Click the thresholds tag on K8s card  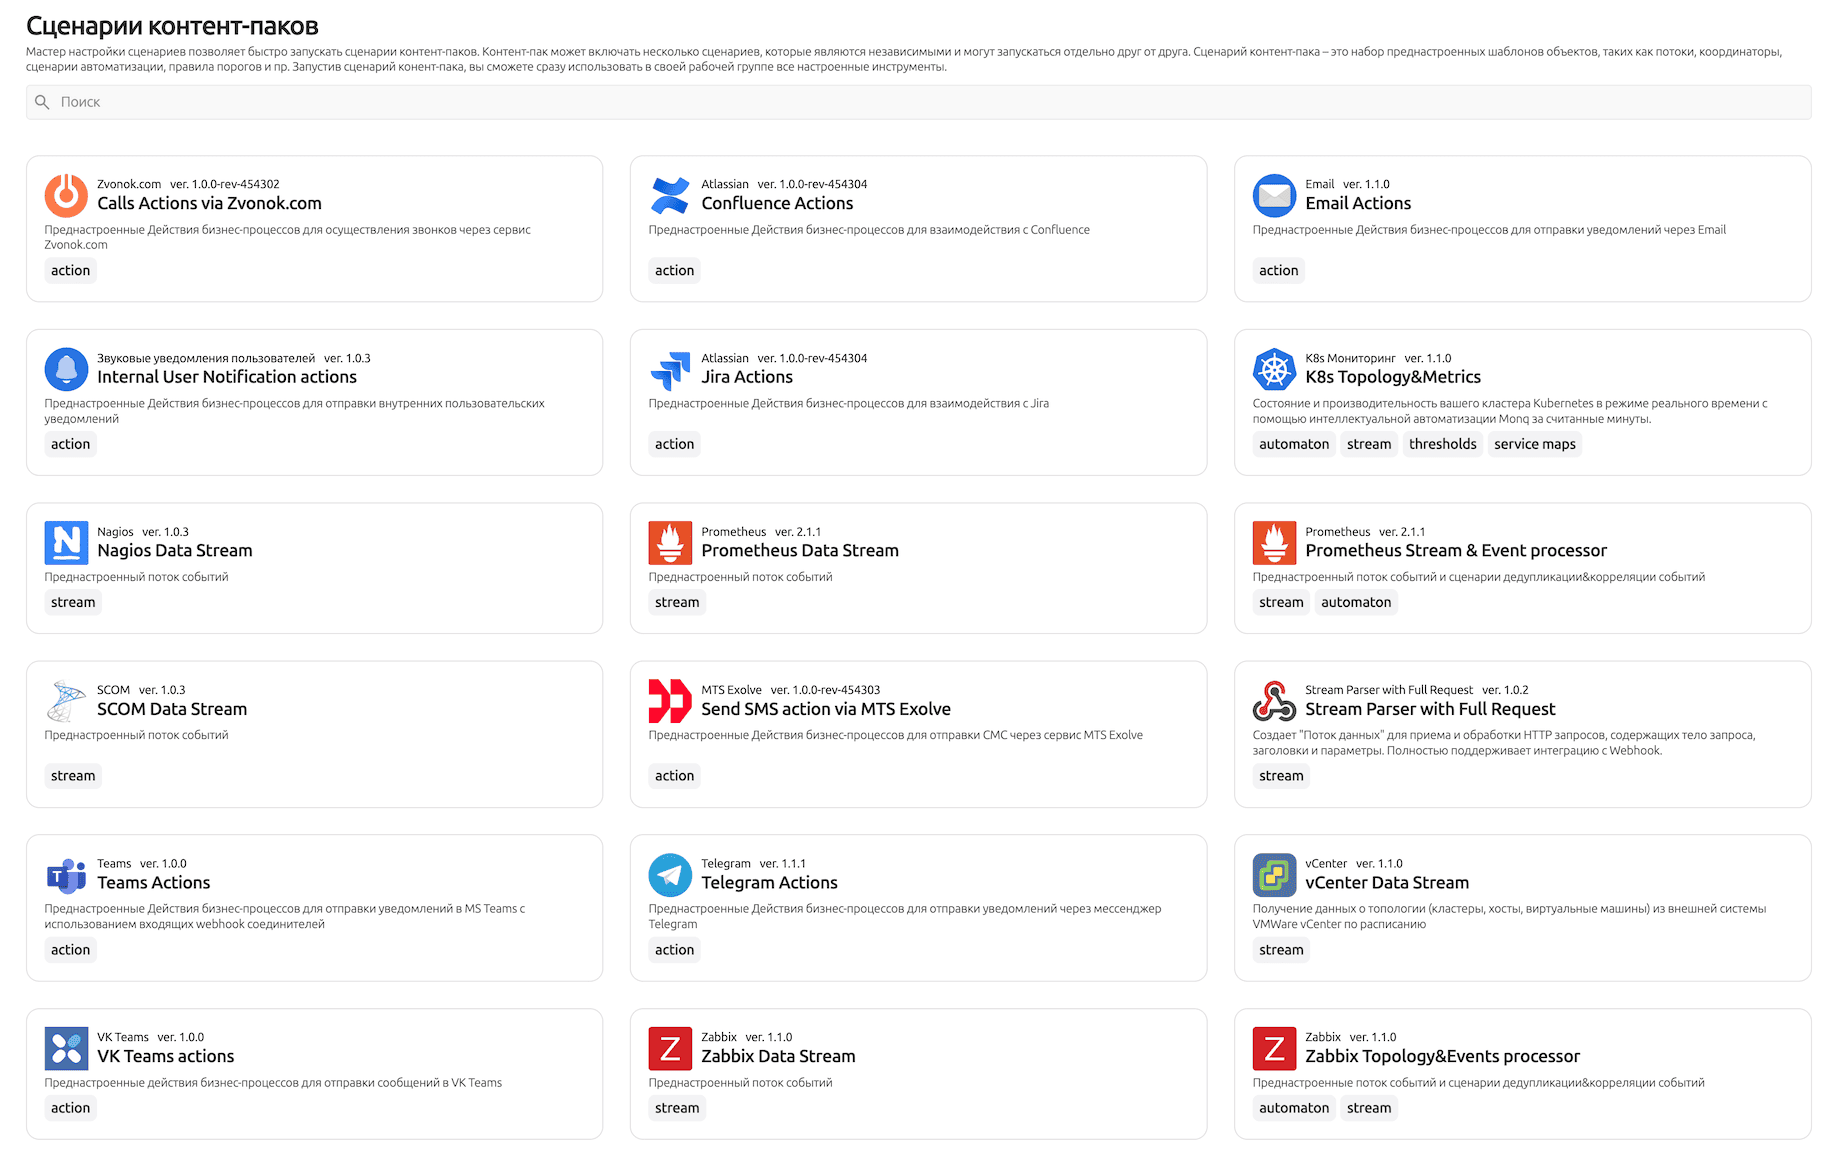[1442, 445]
